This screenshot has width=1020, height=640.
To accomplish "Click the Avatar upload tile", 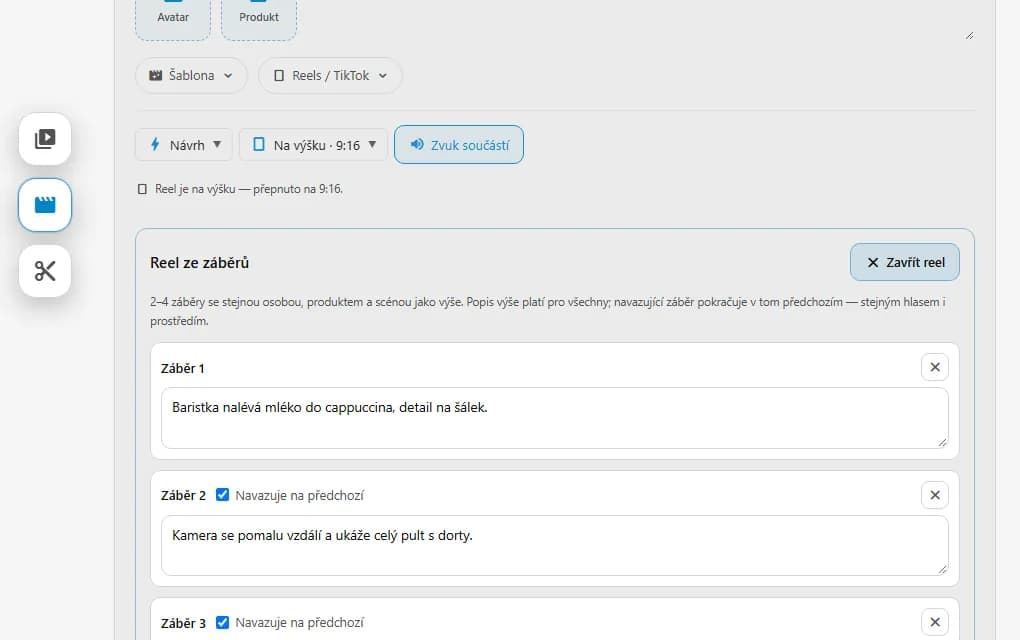I will [173, 18].
